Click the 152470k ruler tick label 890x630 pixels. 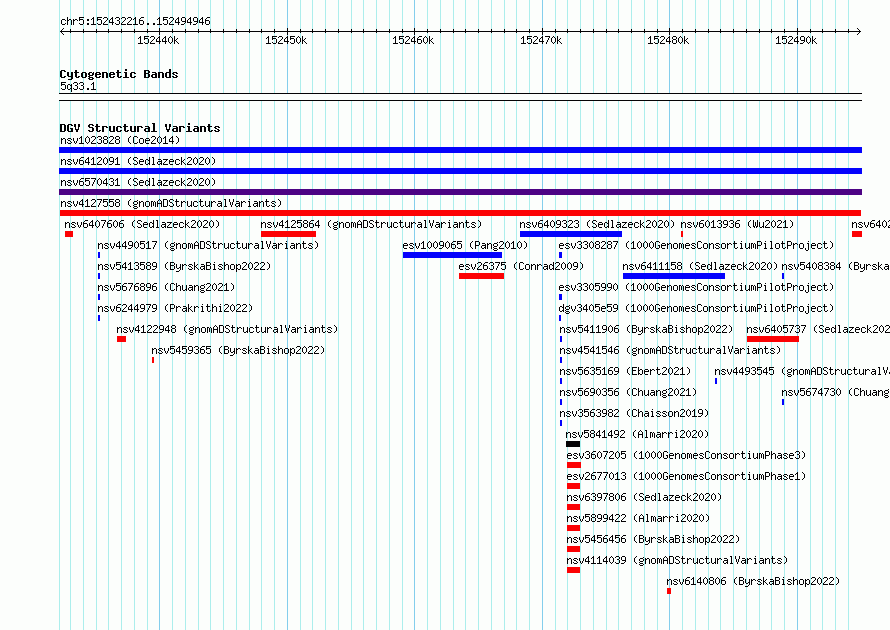[x=541, y=40]
